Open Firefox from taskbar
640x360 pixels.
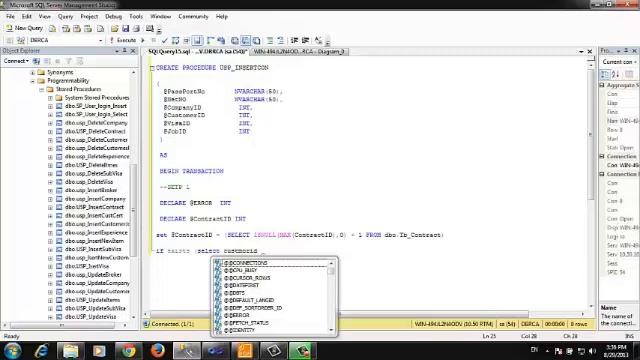pyautogui.click(x=158, y=351)
